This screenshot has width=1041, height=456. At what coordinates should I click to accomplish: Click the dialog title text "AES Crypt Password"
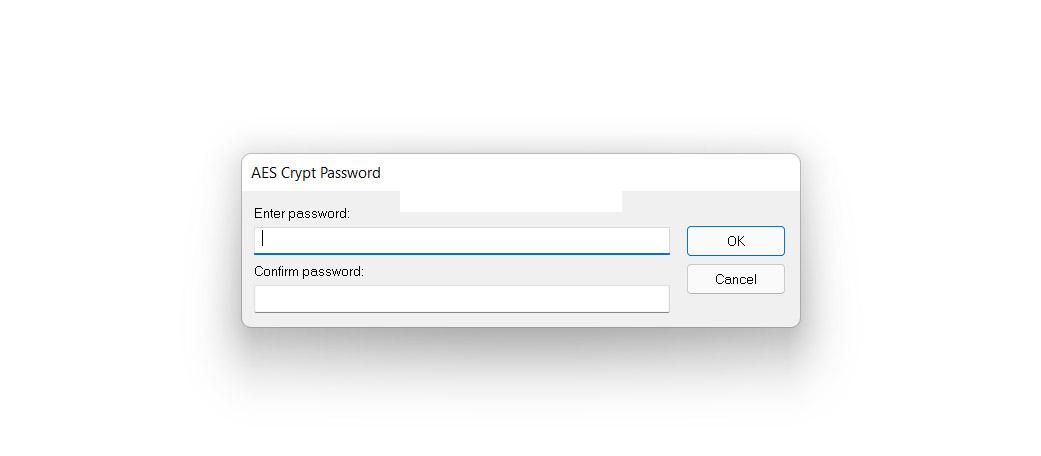pos(316,172)
